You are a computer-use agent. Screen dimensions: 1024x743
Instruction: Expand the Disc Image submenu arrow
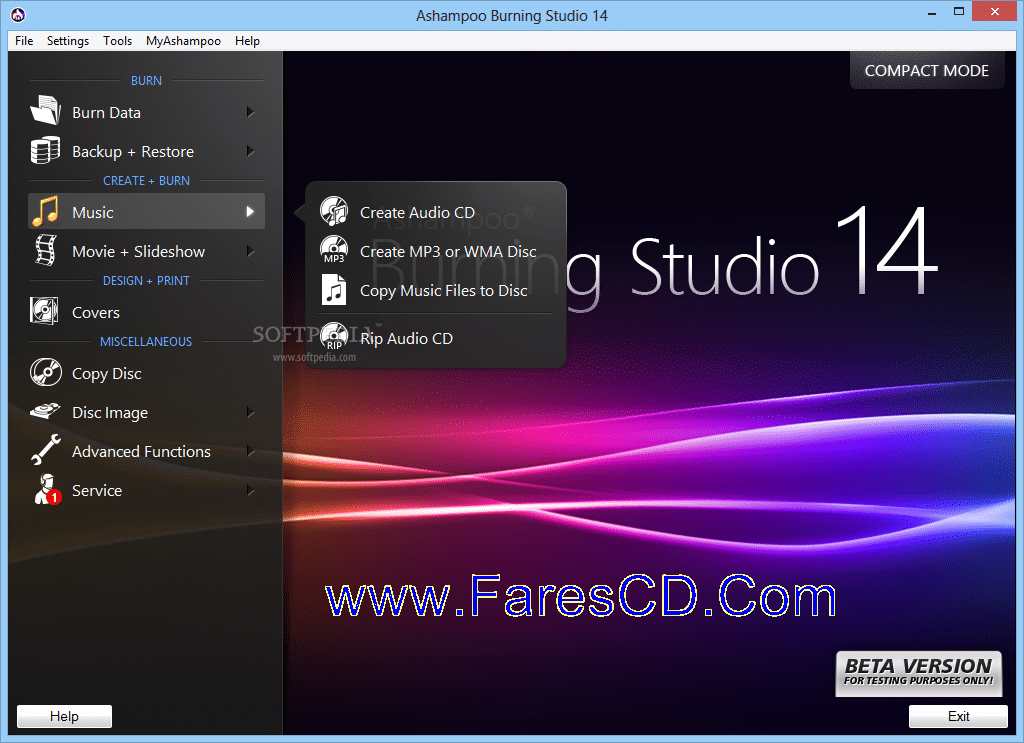tap(250, 412)
